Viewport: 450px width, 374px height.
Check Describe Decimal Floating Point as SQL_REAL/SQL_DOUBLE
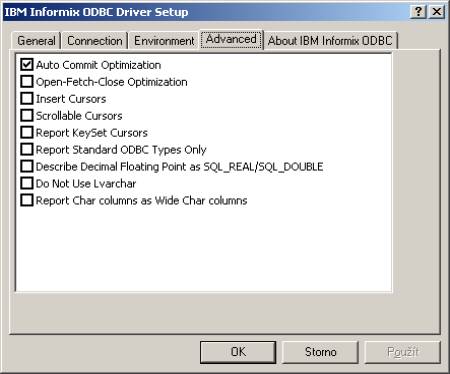27,166
